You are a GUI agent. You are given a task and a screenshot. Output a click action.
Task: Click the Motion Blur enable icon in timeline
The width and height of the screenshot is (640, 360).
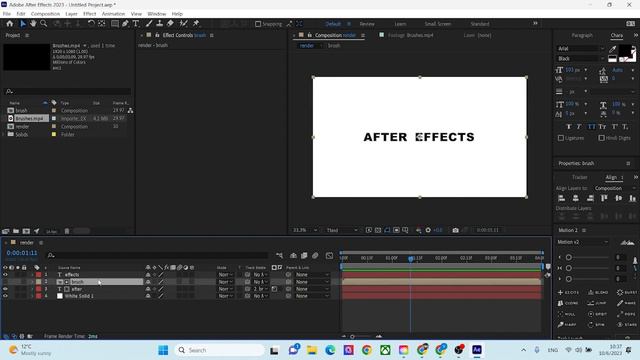pos(315,256)
